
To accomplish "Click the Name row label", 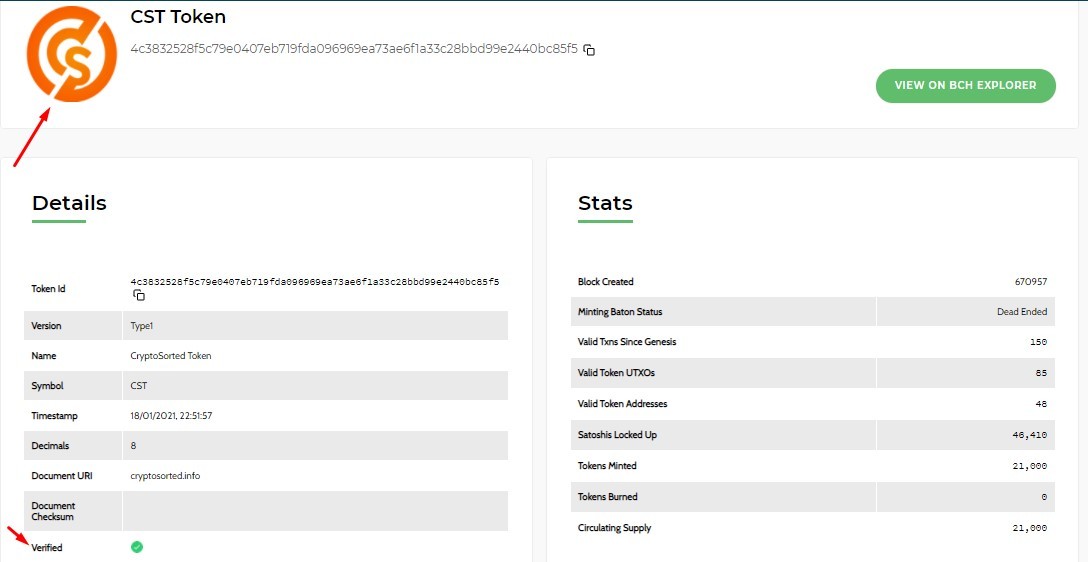I will pos(44,355).
